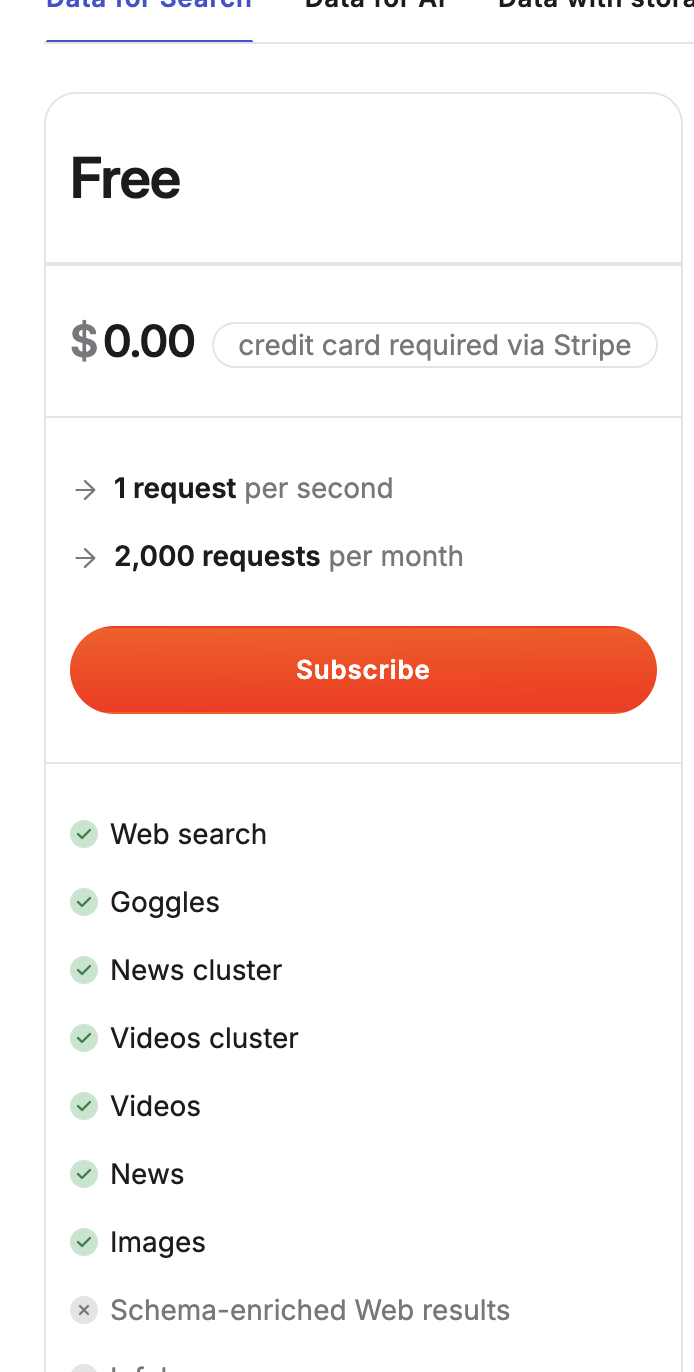The height and width of the screenshot is (1372, 694).
Task: Click the Images checkmark icon
Action: coord(84,1242)
